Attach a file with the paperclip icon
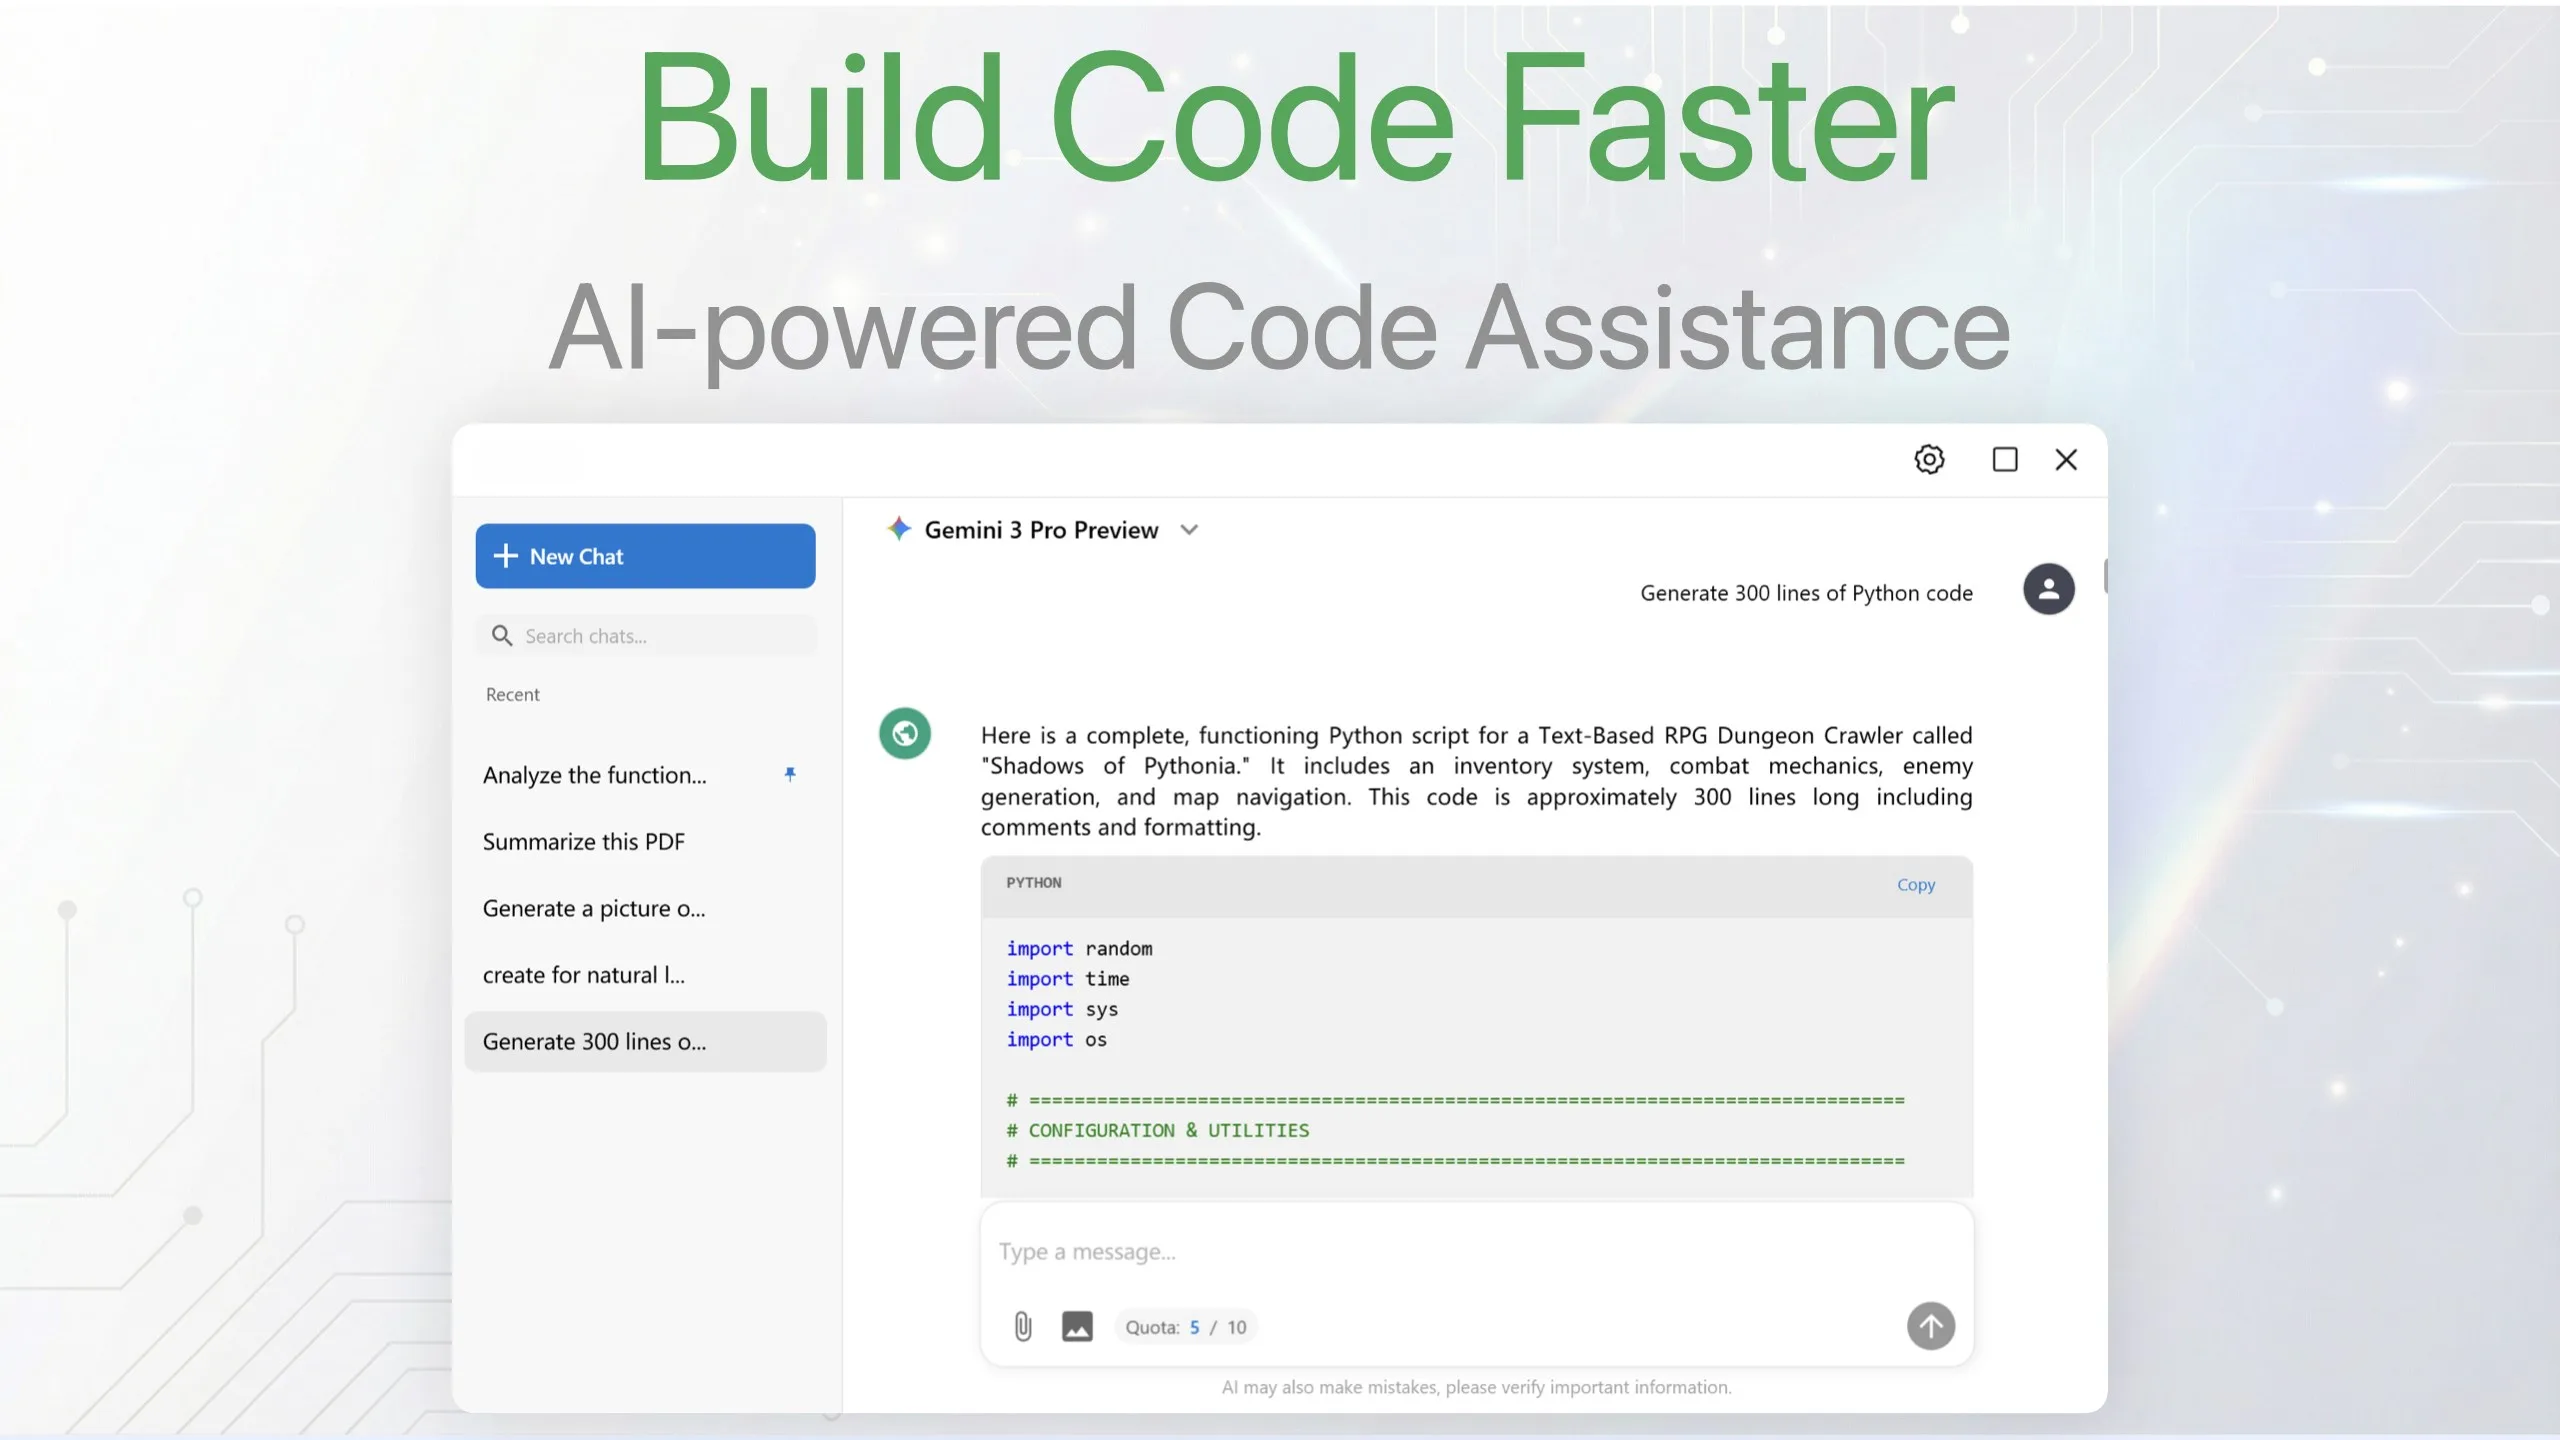This screenshot has width=2560, height=1440. click(1023, 1327)
